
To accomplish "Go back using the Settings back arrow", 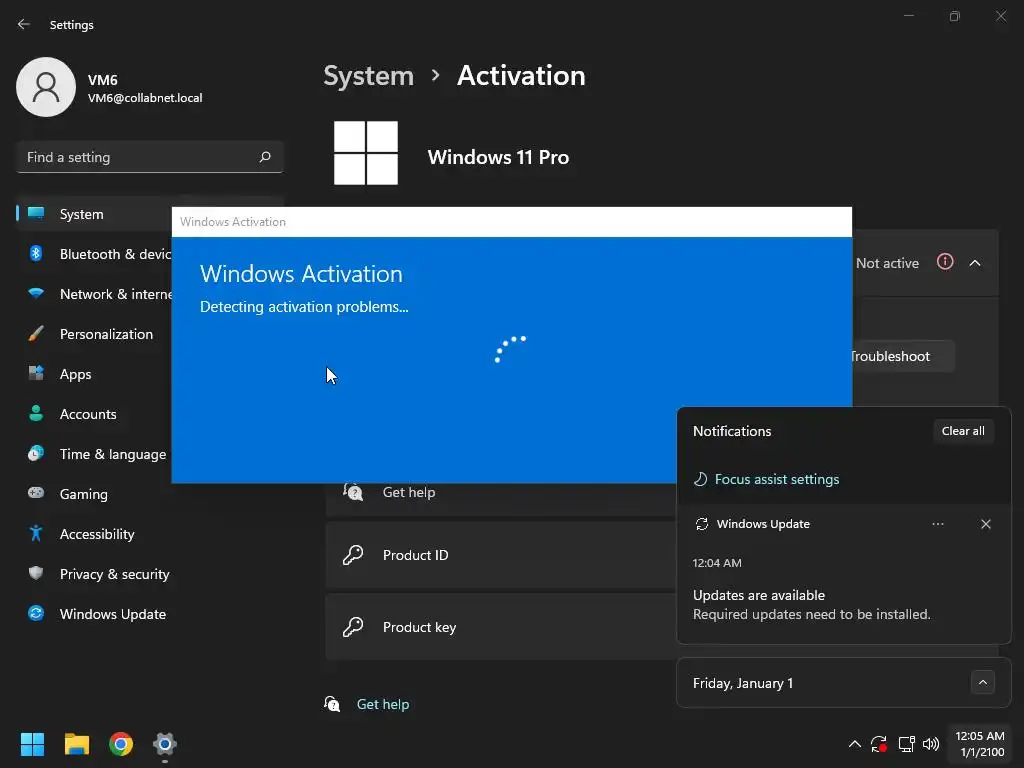I will [24, 24].
